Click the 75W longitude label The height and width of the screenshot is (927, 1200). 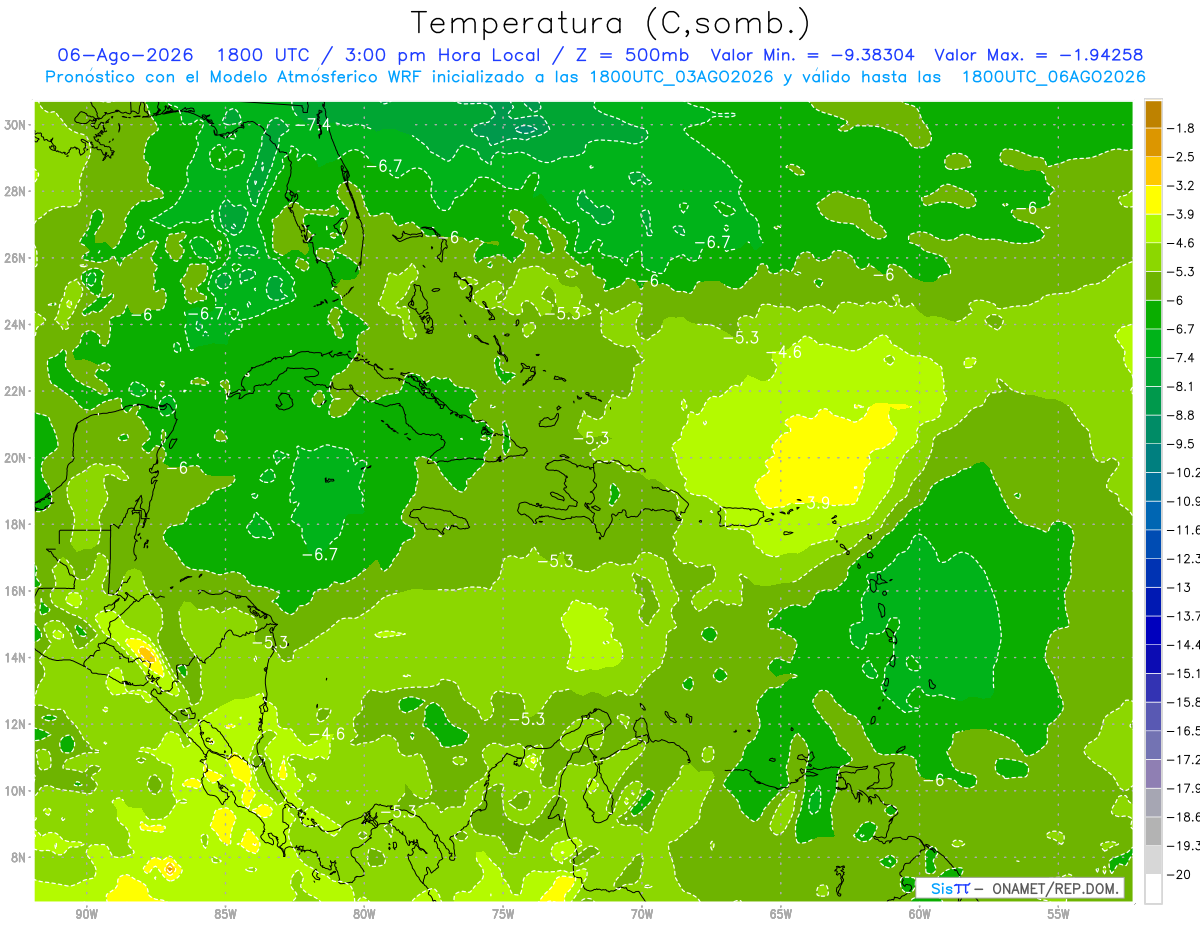(x=503, y=914)
